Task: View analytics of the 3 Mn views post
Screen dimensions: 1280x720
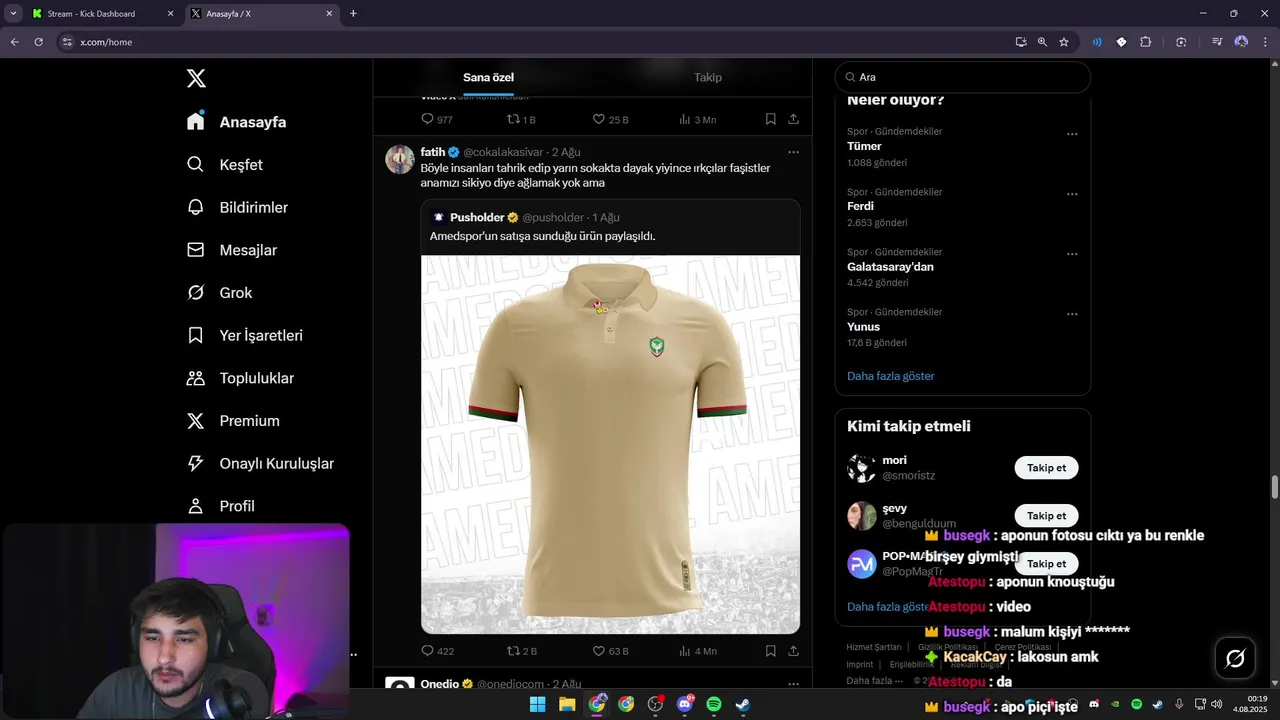Action: (697, 119)
